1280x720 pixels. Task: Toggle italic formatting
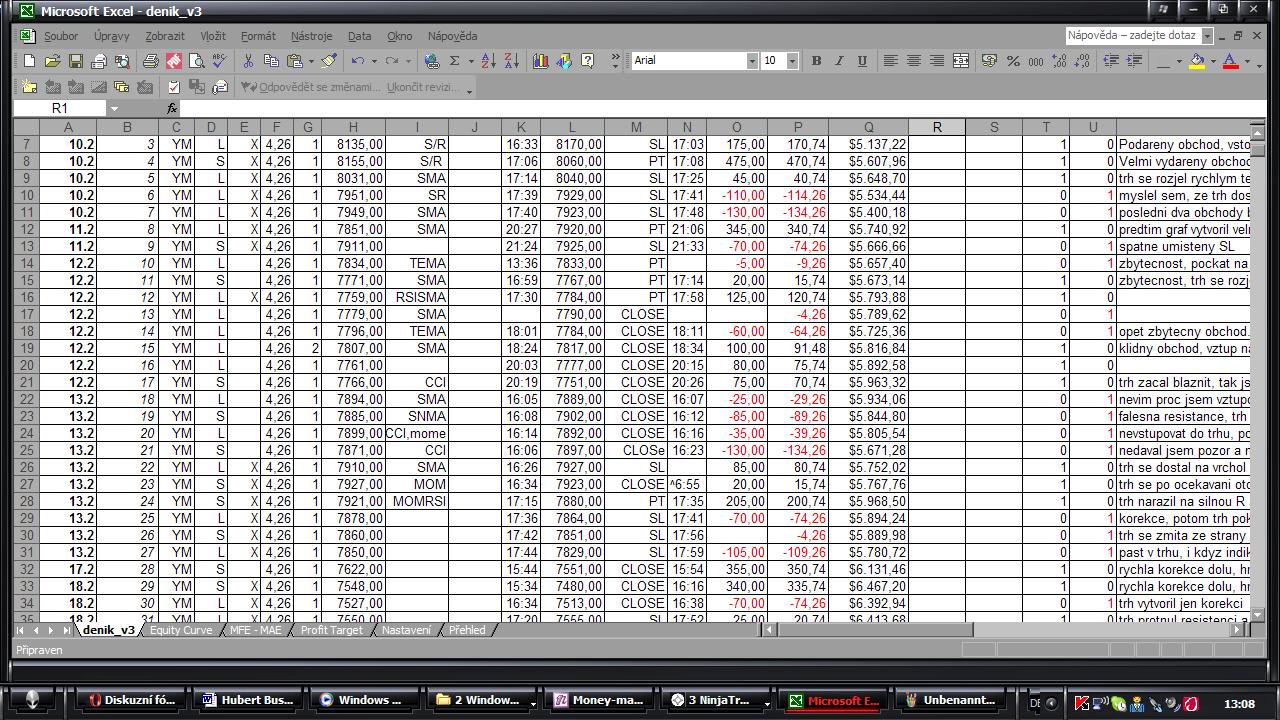coord(839,61)
